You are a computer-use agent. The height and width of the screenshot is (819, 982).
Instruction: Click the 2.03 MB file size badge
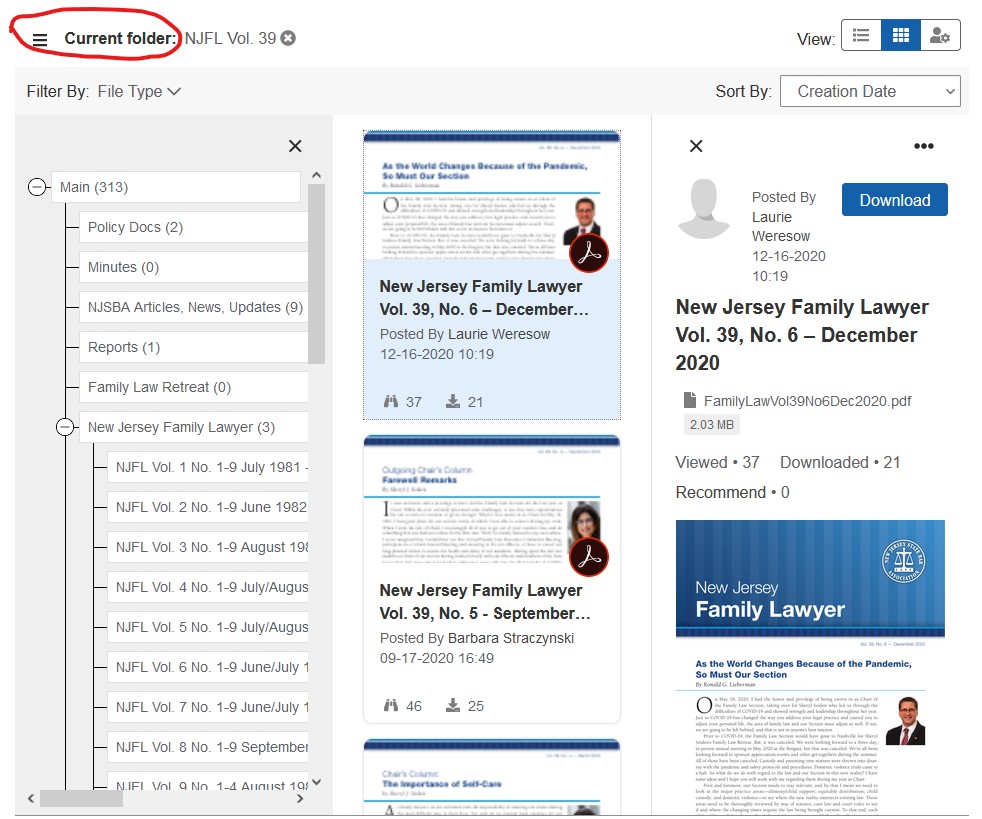pos(711,425)
